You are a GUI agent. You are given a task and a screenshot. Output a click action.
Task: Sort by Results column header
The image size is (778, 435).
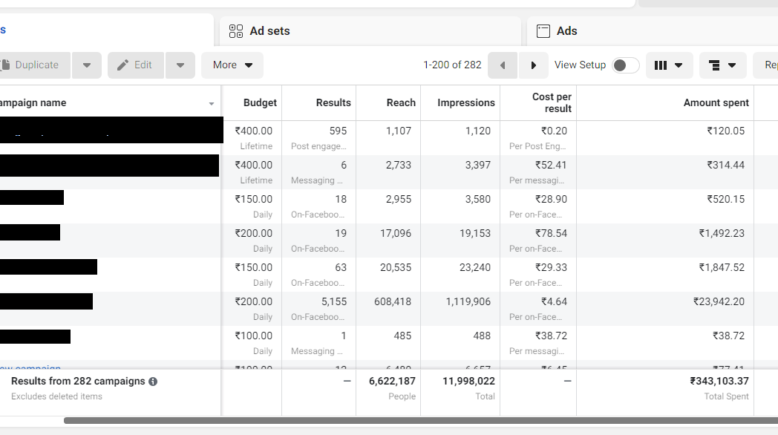click(333, 103)
